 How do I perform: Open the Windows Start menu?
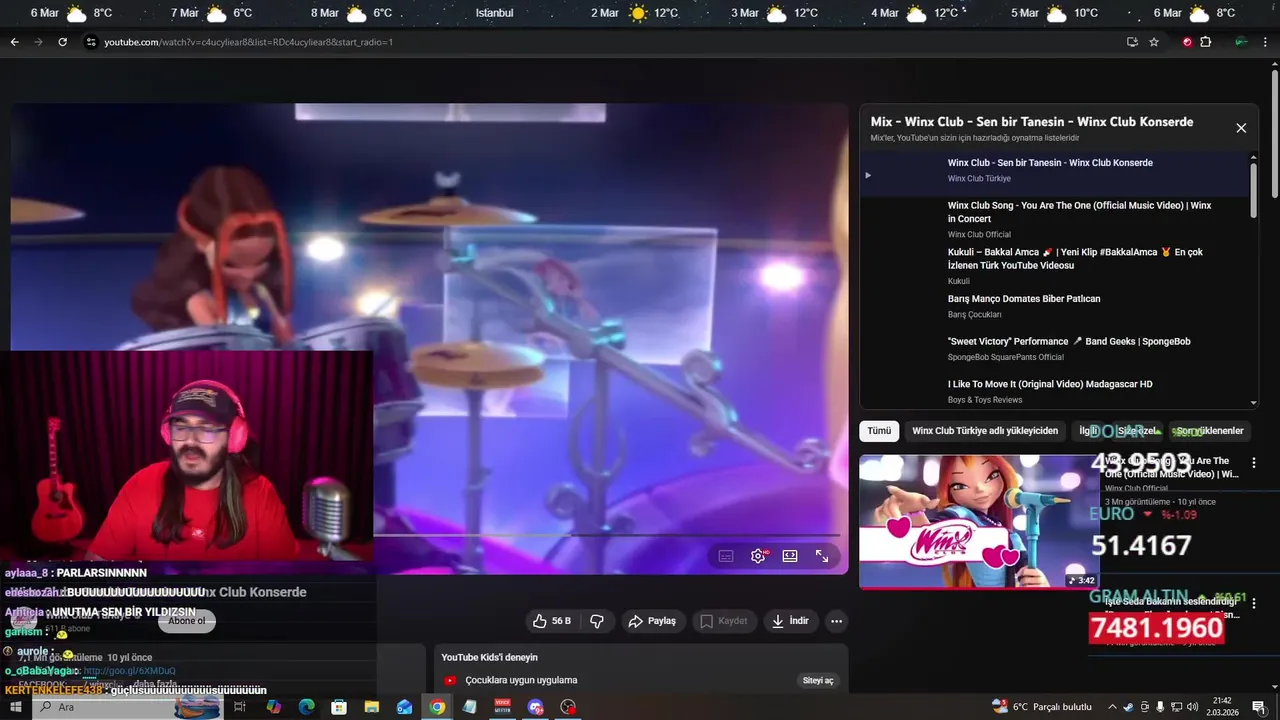click(15, 707)
